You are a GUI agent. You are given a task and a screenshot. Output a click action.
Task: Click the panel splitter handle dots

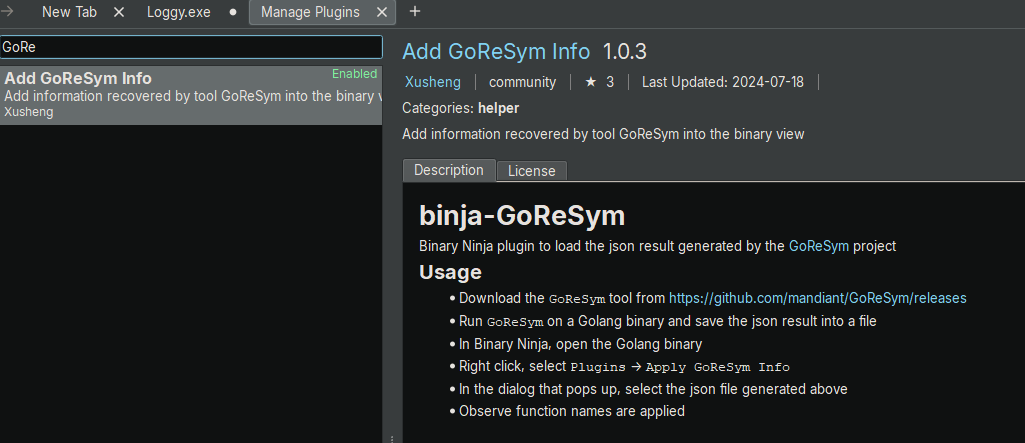pyautogui.click(x=392, y=439)
